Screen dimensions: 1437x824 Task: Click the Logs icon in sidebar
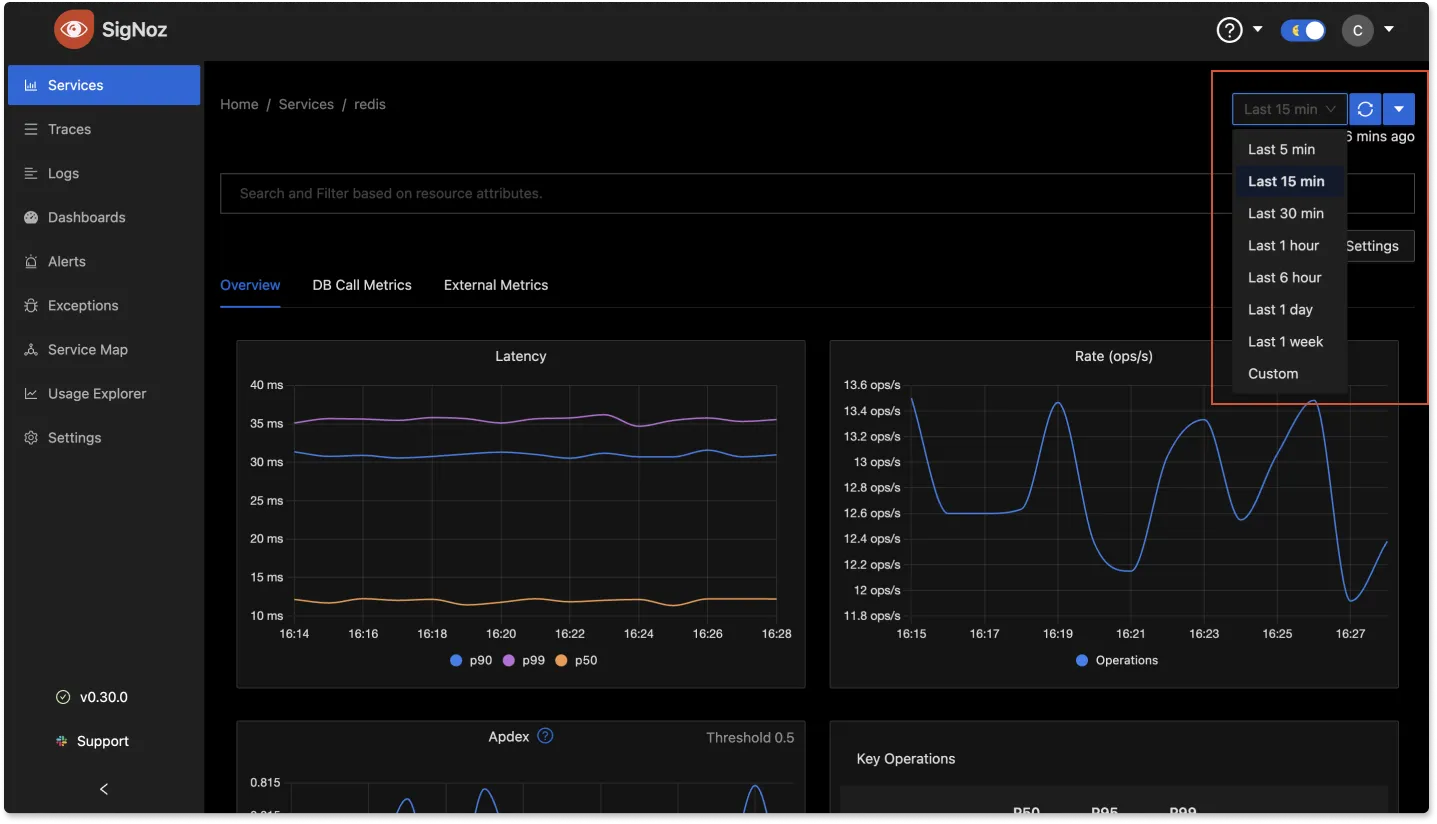[x=30, y=173]
